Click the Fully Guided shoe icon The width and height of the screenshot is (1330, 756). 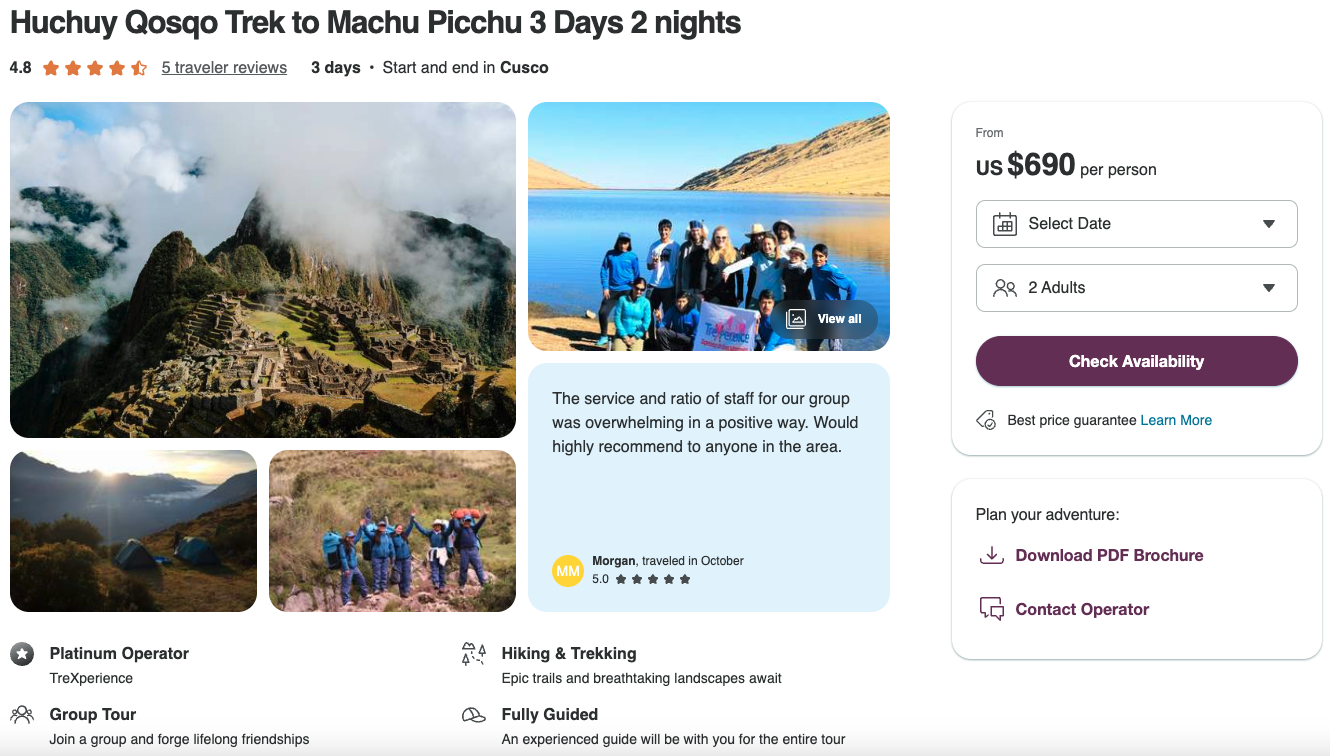click(x=474, y=715)
